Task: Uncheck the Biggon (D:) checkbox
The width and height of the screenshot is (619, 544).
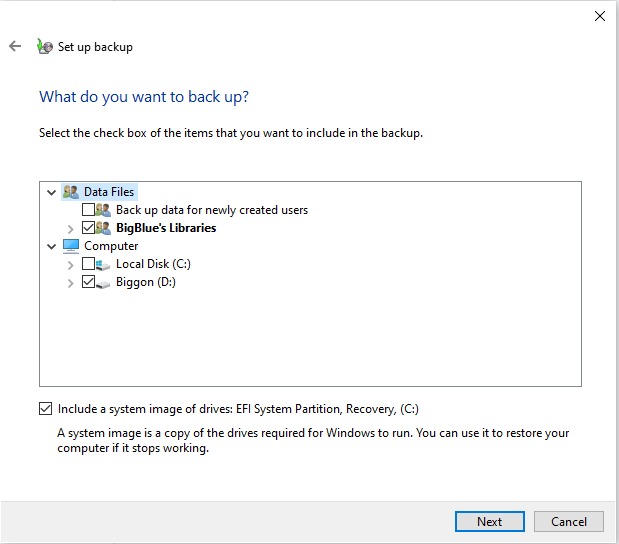Action: (x=88, y=282)
